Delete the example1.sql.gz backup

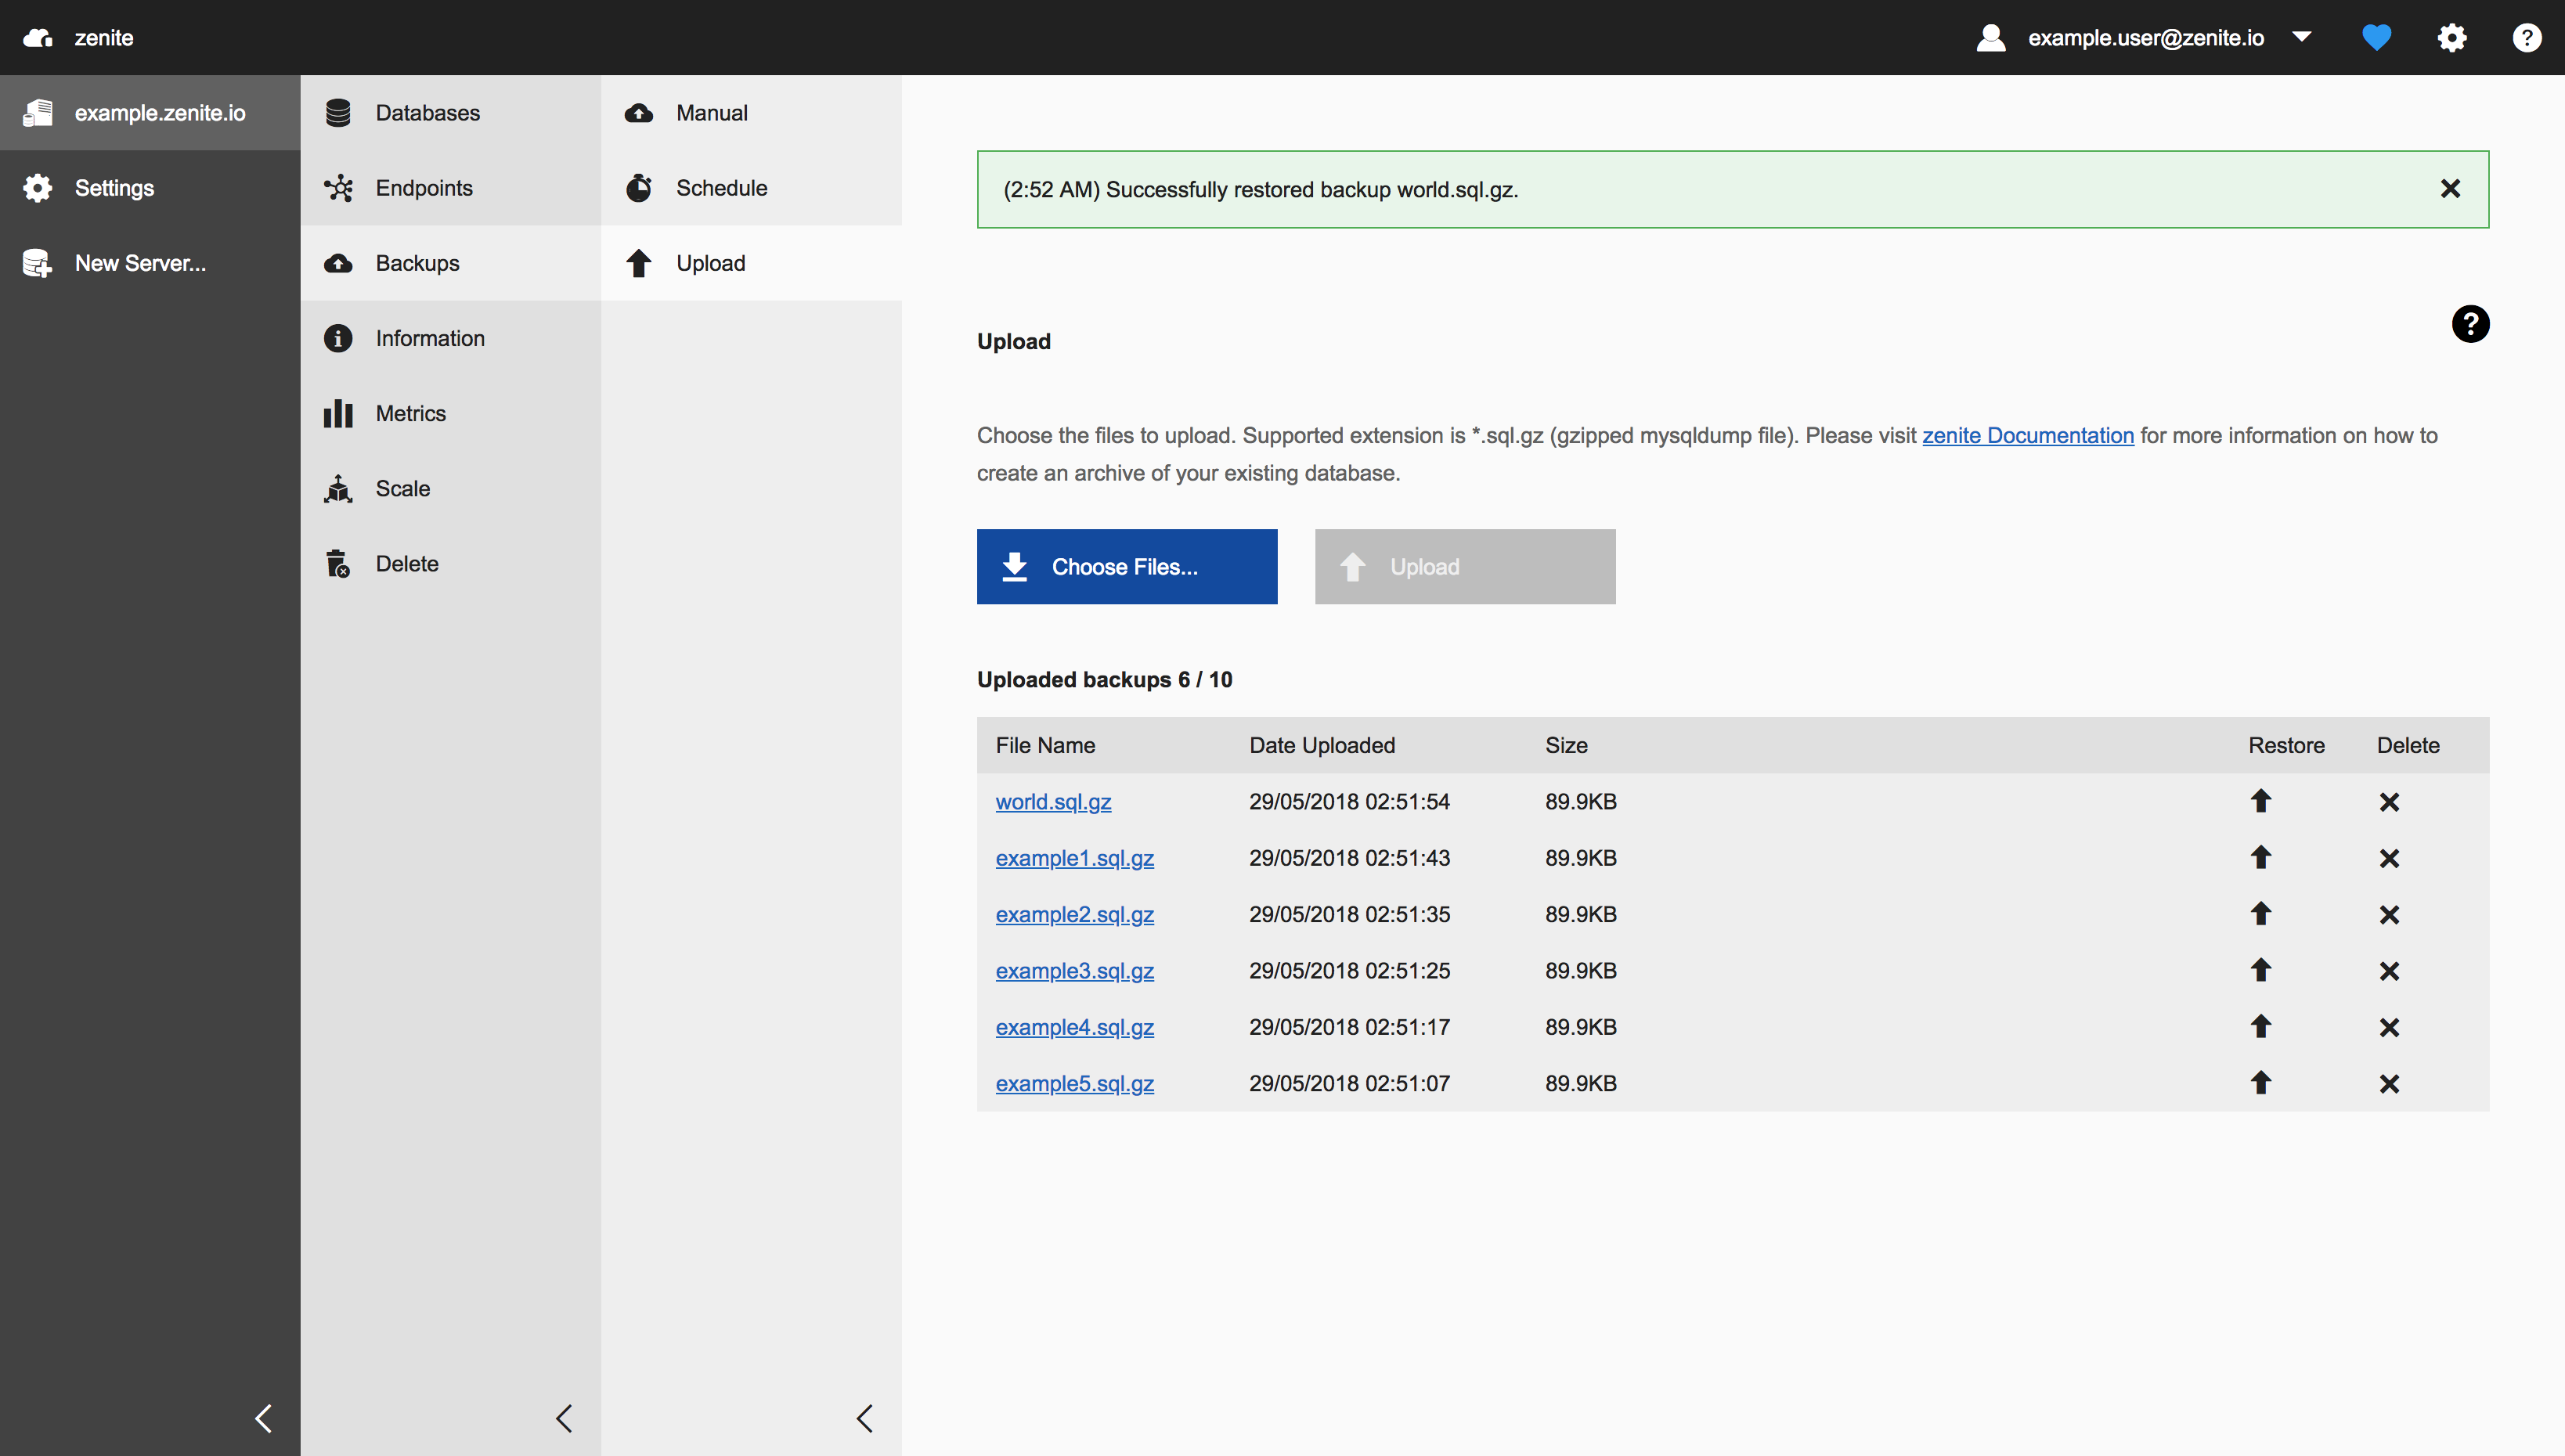tap(2389, 858)
